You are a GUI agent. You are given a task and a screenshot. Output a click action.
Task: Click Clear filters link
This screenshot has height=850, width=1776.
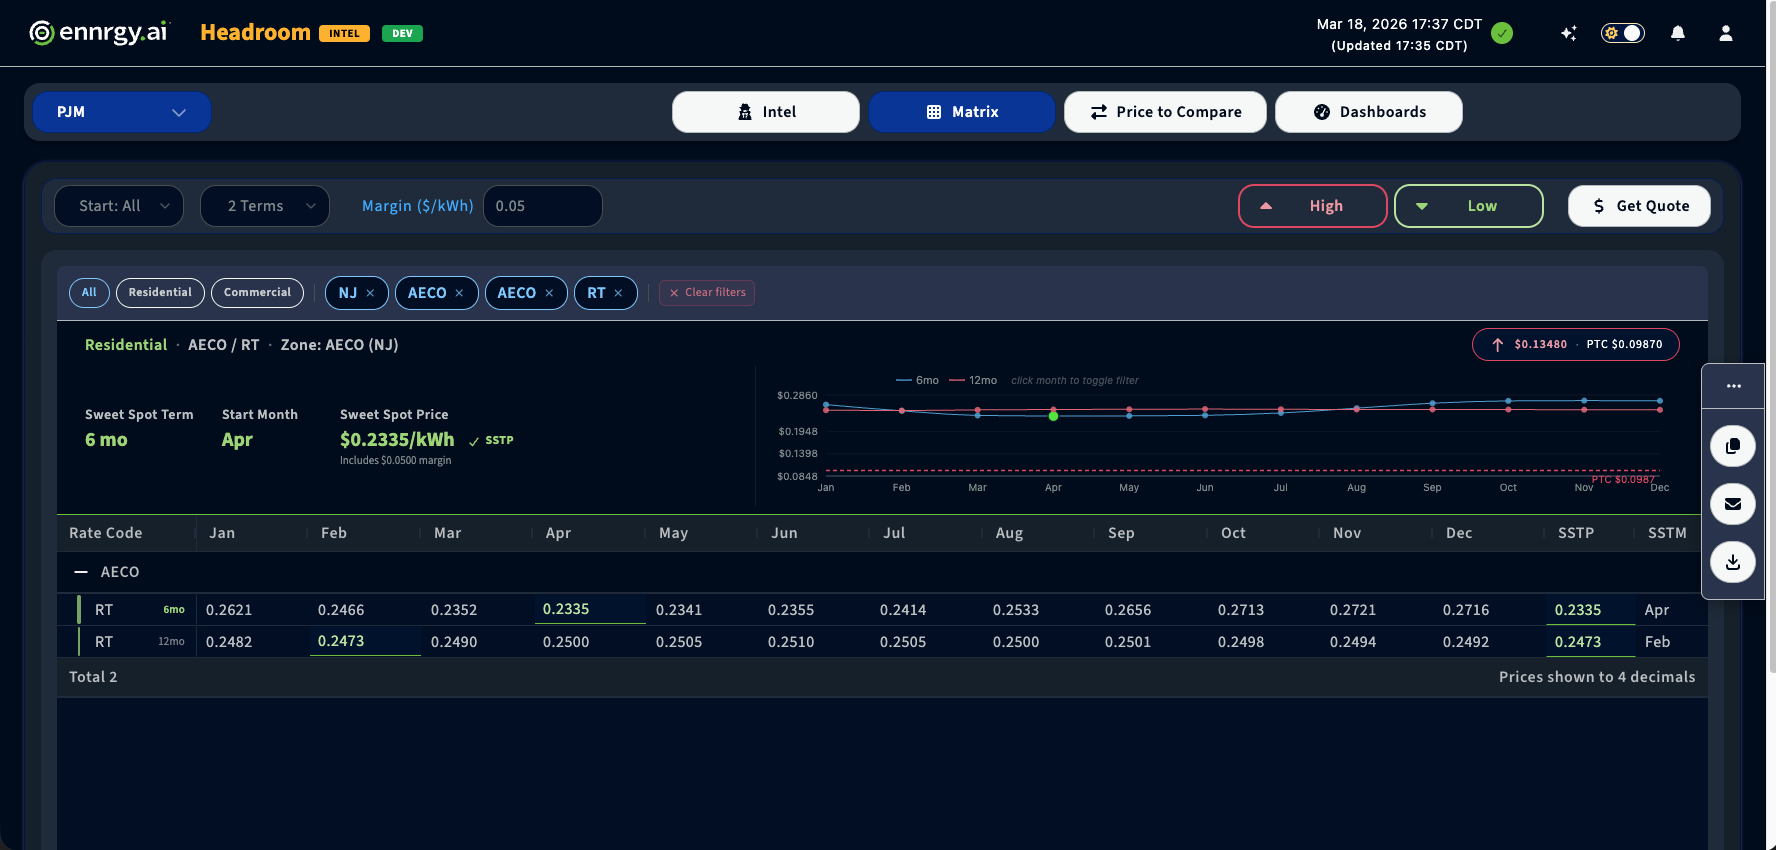pos(707,293)
